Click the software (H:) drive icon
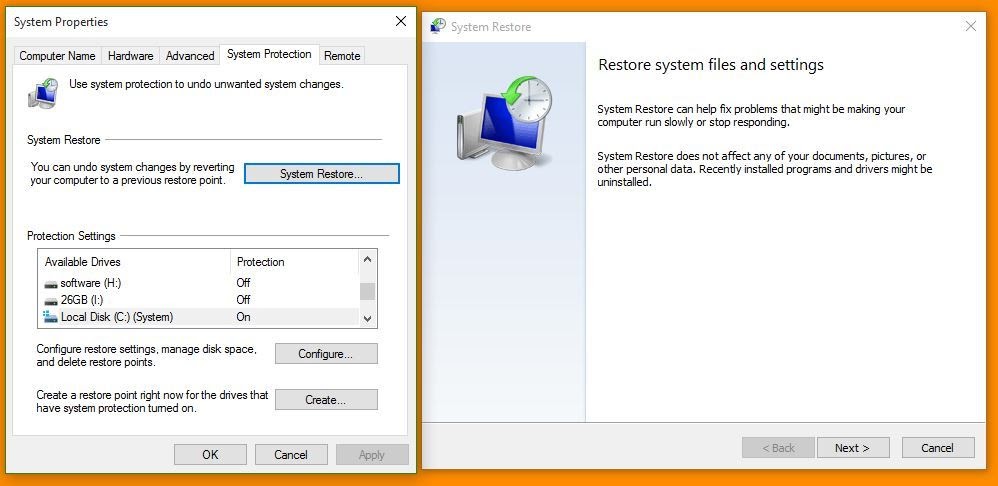 [51, 283]
